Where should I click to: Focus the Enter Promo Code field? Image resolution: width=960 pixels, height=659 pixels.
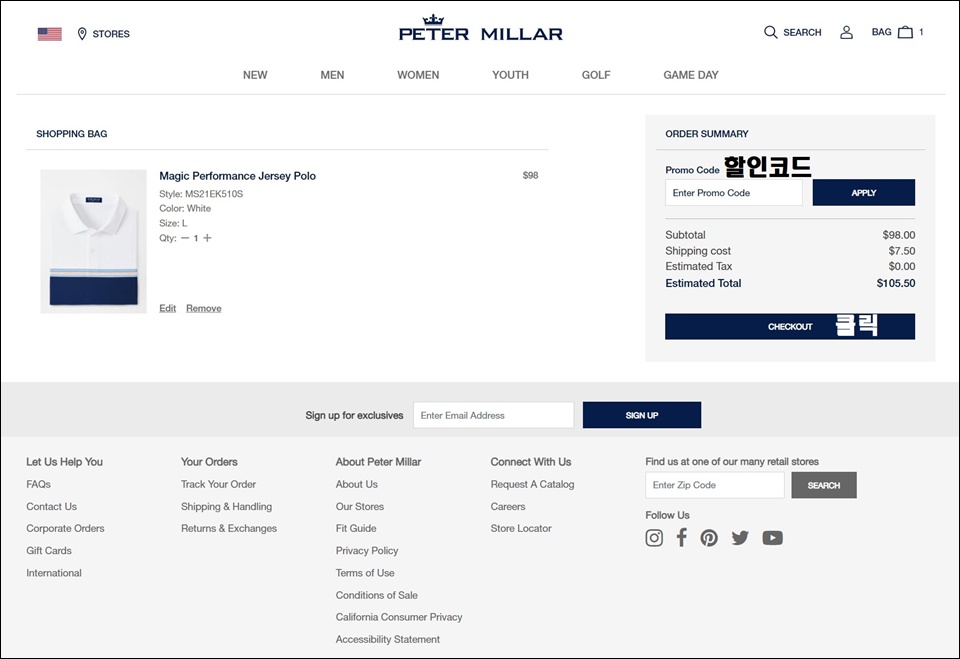click(x=733, y=193)
